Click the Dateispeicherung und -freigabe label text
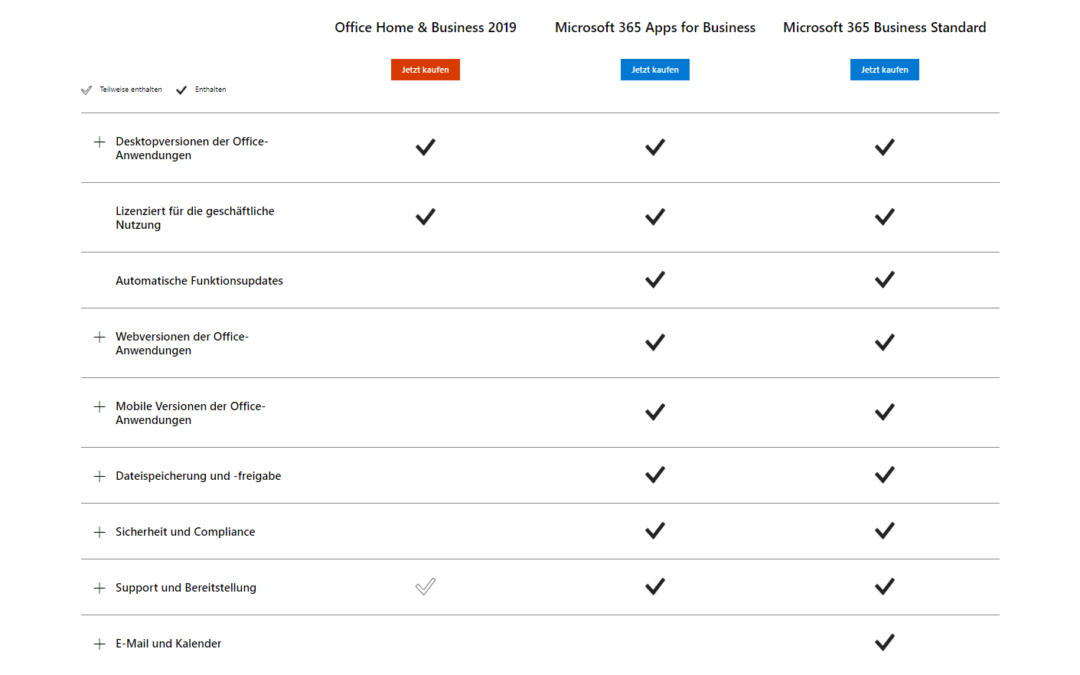1080x675 pixels. tap(198, 476)
